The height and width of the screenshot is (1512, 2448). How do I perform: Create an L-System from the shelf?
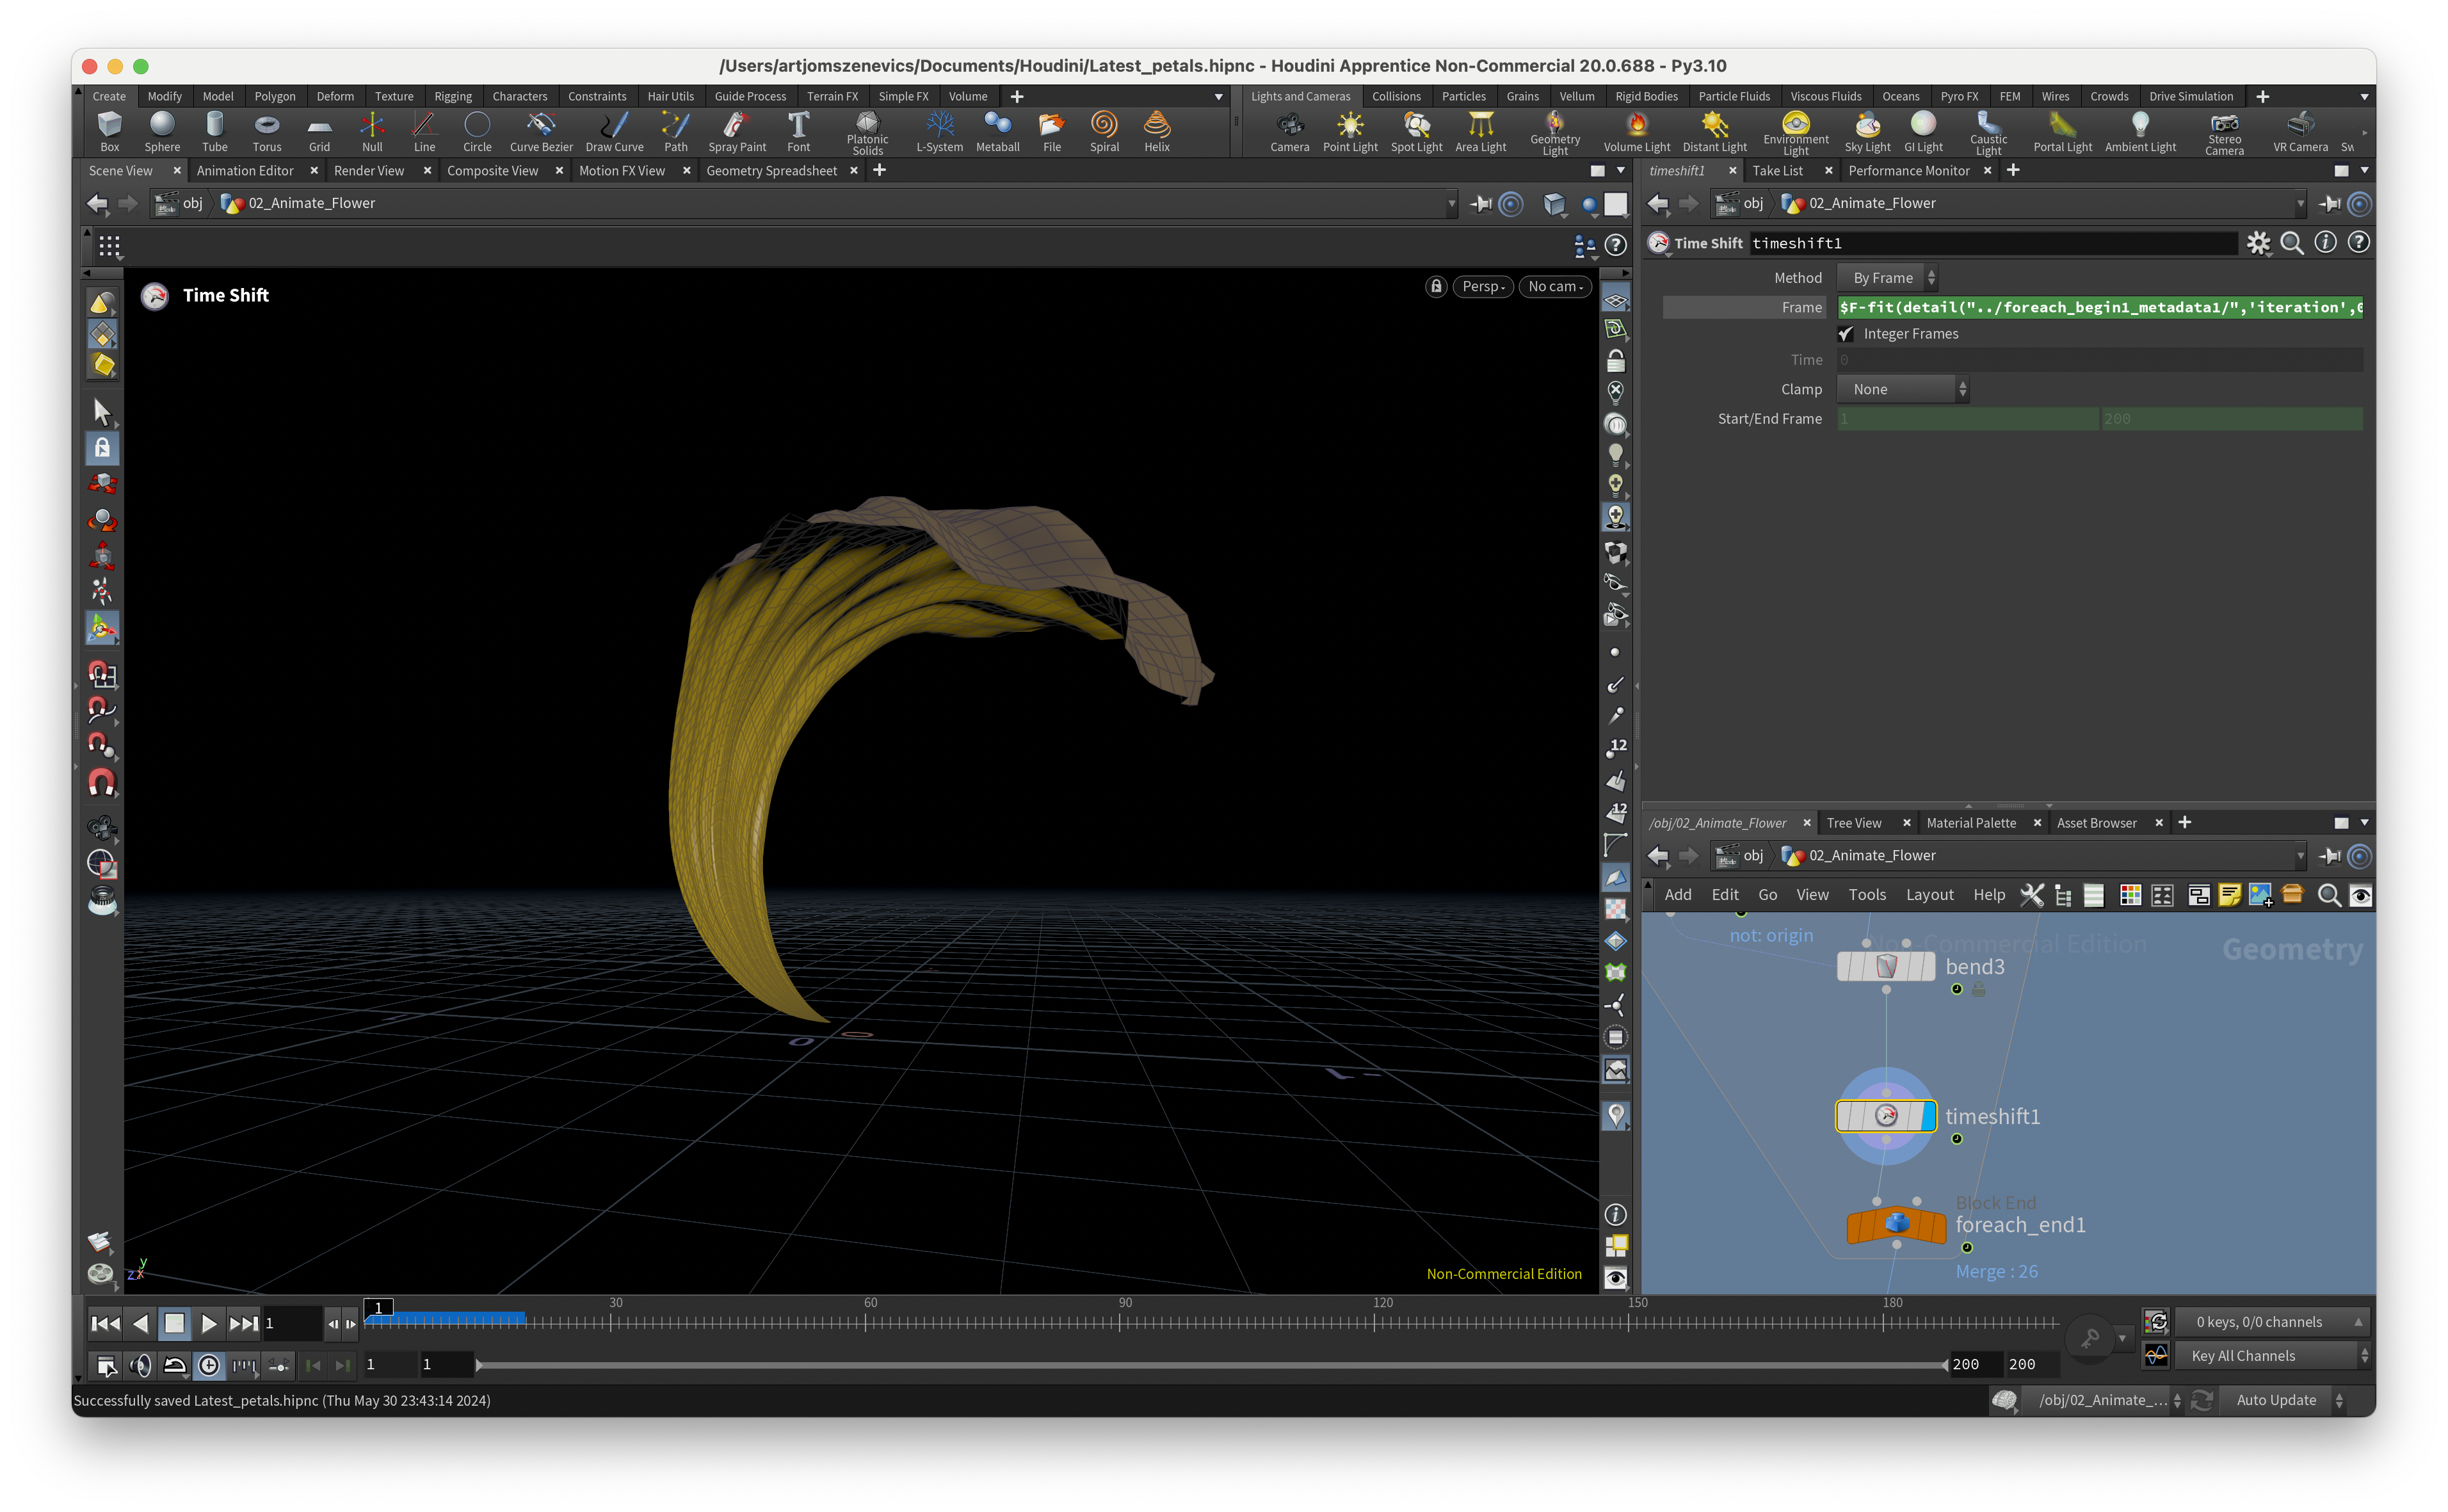pyautogui.click(x=939, y=131)
